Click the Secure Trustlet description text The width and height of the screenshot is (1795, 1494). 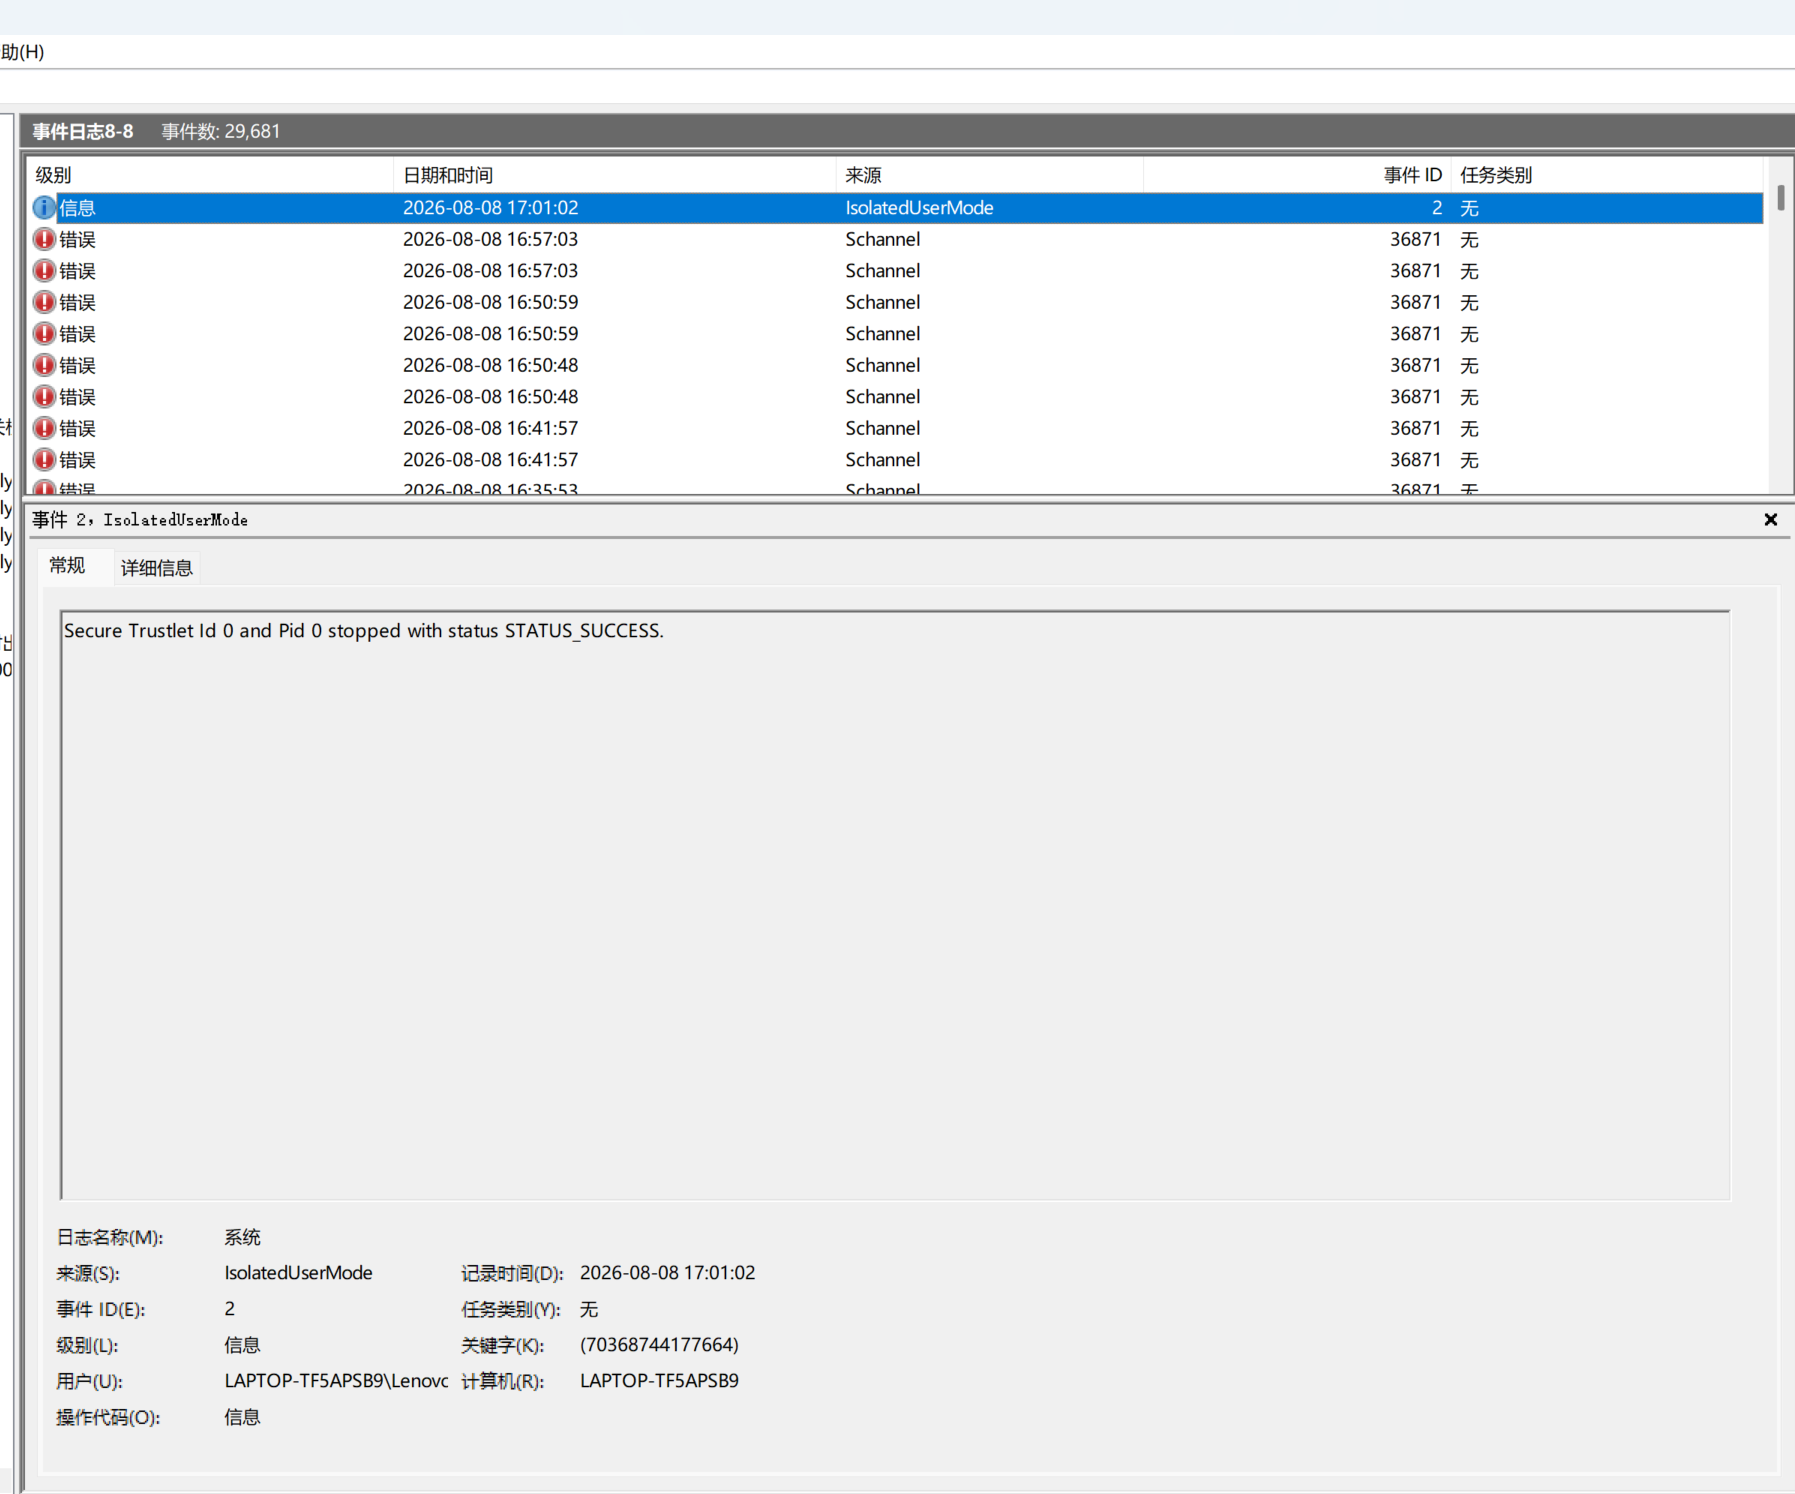click(364, 631)
